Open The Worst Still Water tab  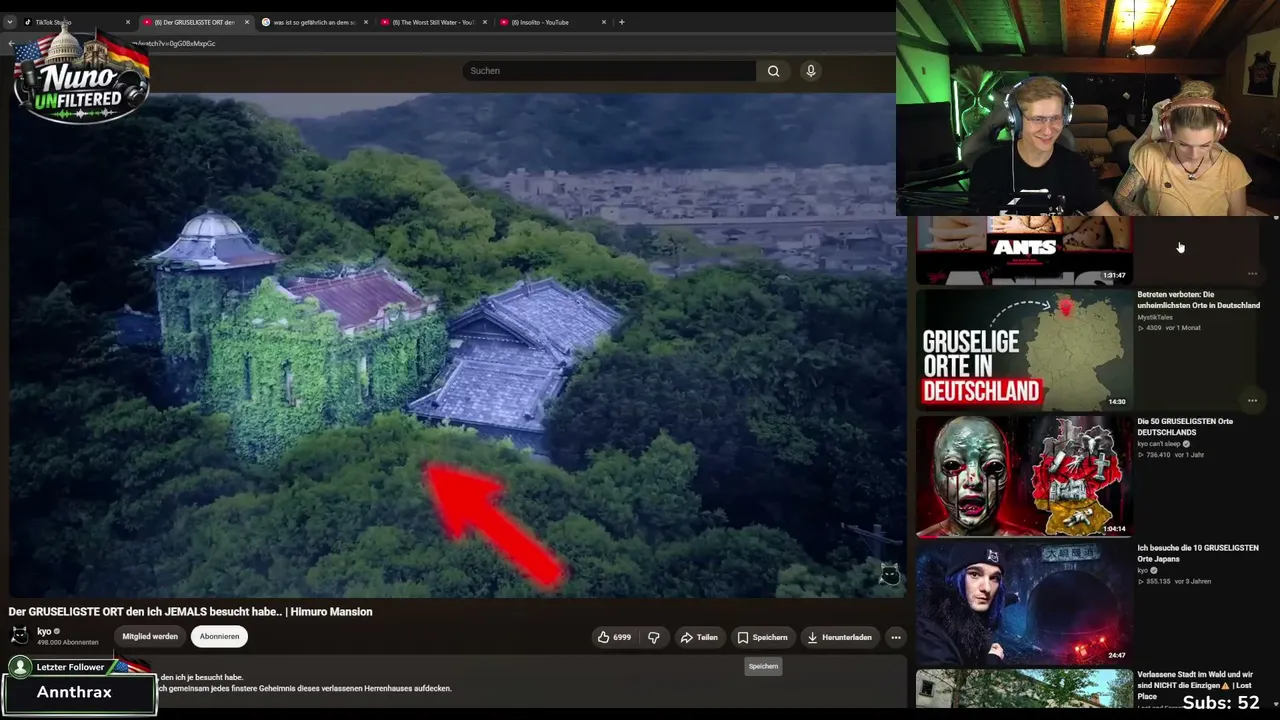433,22
